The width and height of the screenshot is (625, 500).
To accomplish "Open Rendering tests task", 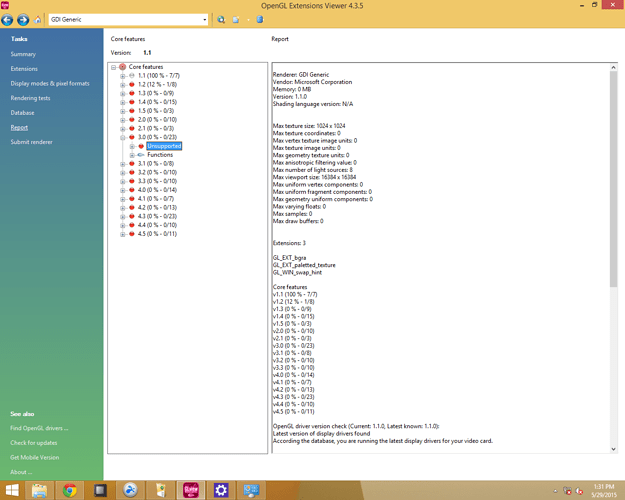I will pos(30,98).
